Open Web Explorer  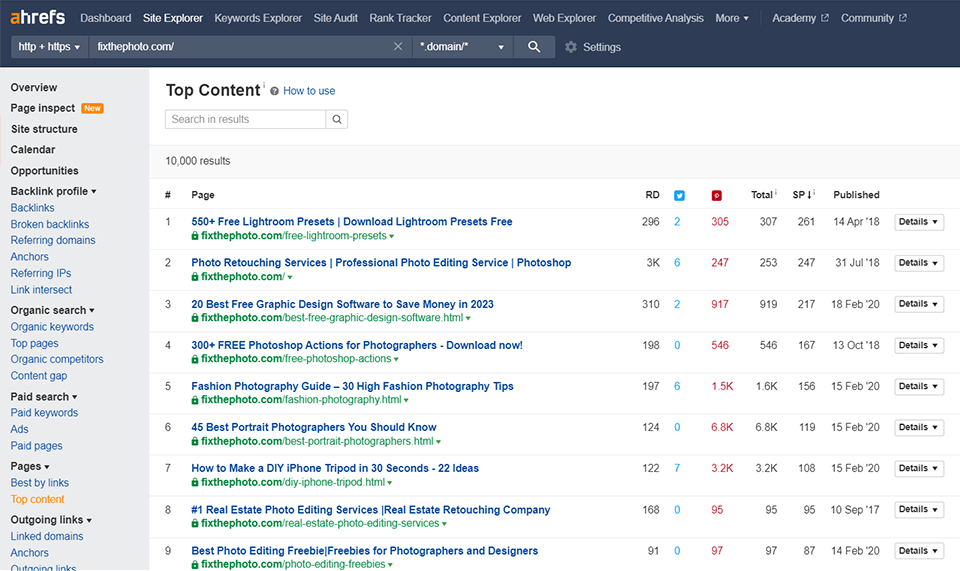point(564,18)
